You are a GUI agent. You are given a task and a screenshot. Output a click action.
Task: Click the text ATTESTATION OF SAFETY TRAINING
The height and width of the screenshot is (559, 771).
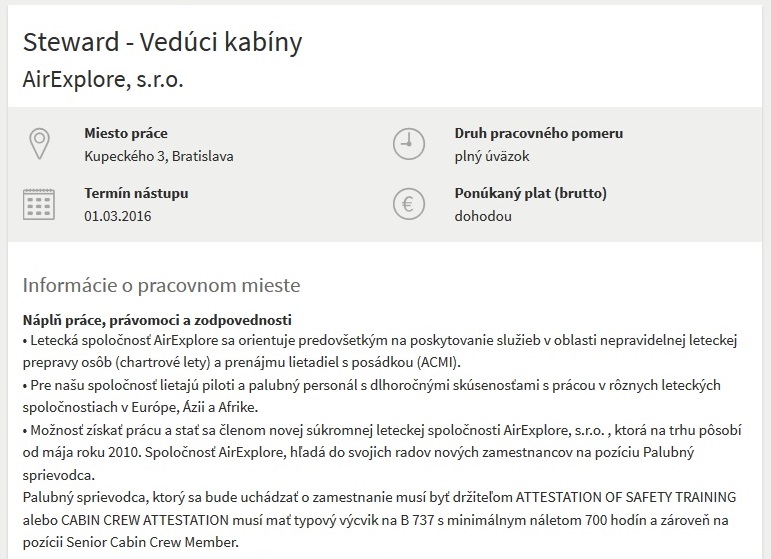click(x=625, y=498)
